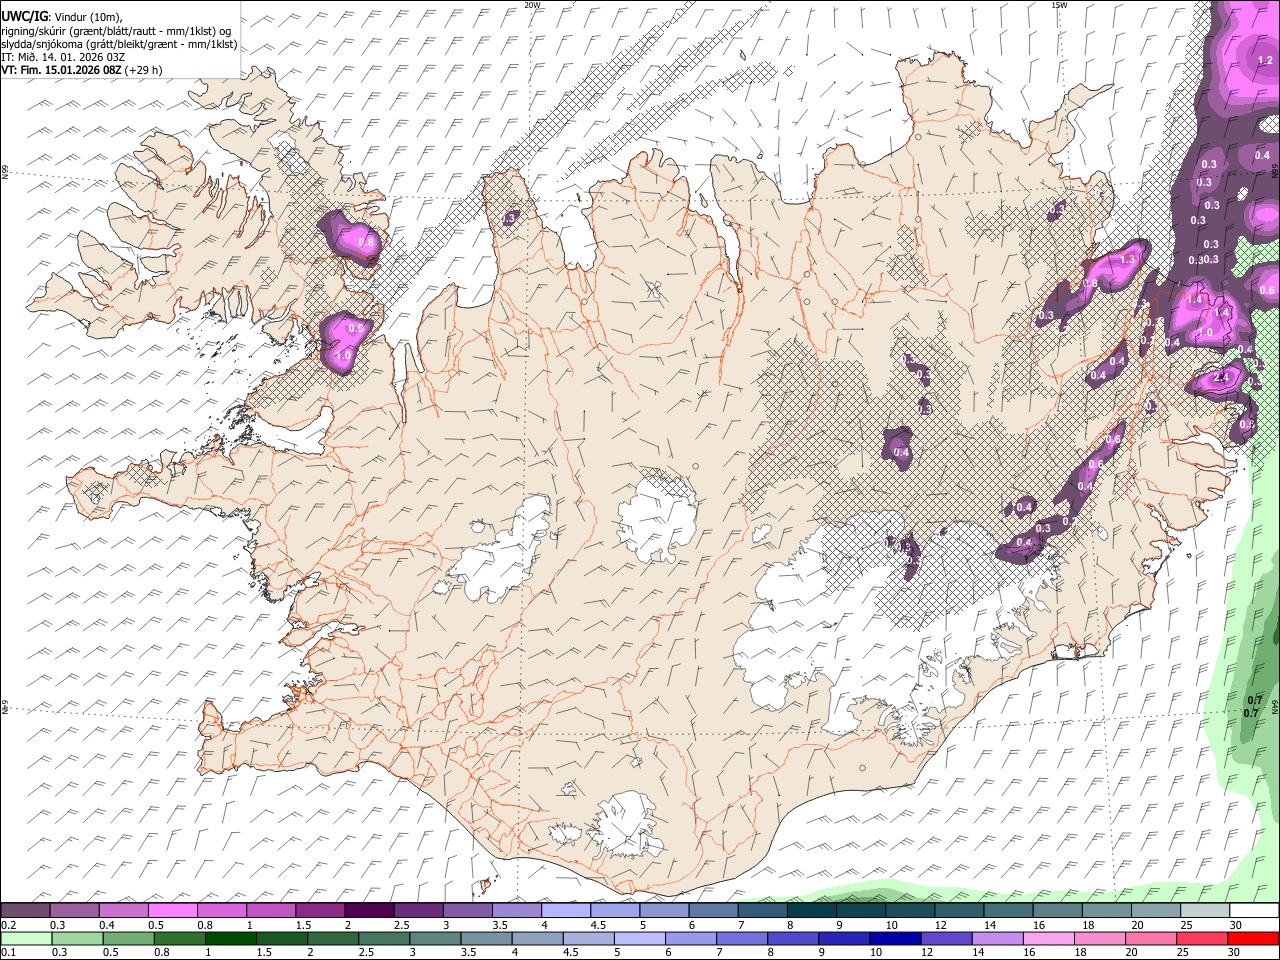The image size is (1280, 960).
Task: Select top-row legend swatch between 1 and 1.5
Action: click(x=271, y=910)
